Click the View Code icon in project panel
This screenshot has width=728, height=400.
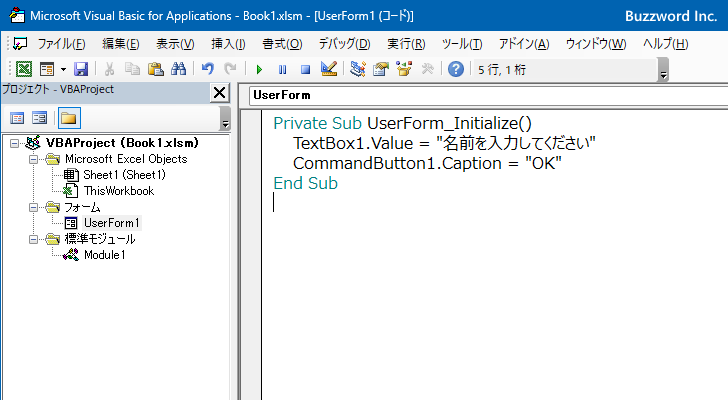[x=17, y=118]
